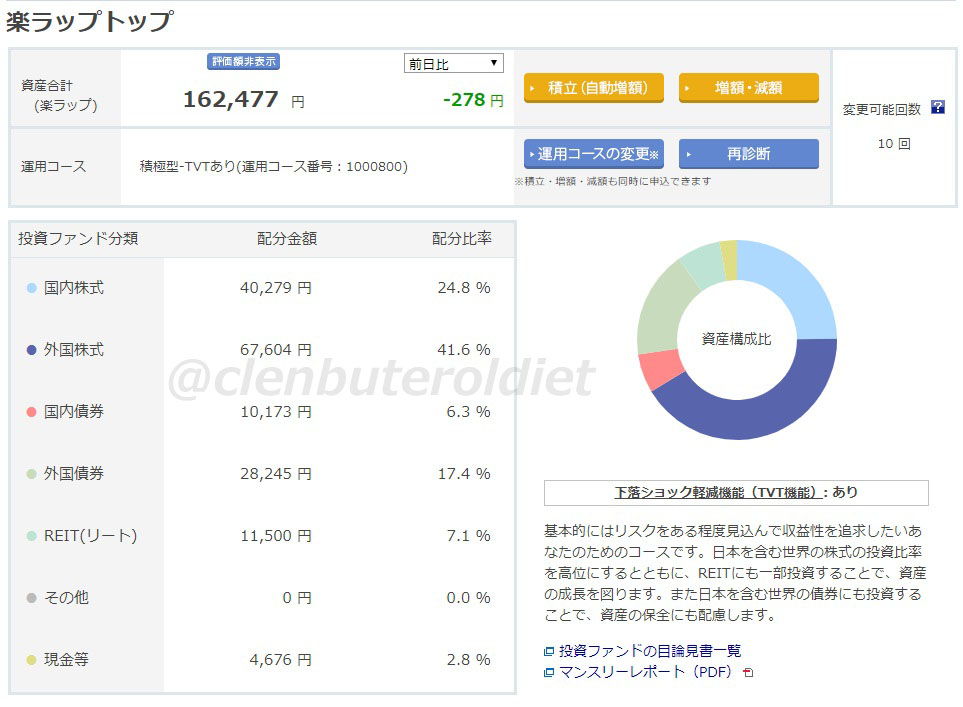The height and width of the screenshot is (707, 963).
Task: Click the 評価額非表示 badge button
Action: 243,61
